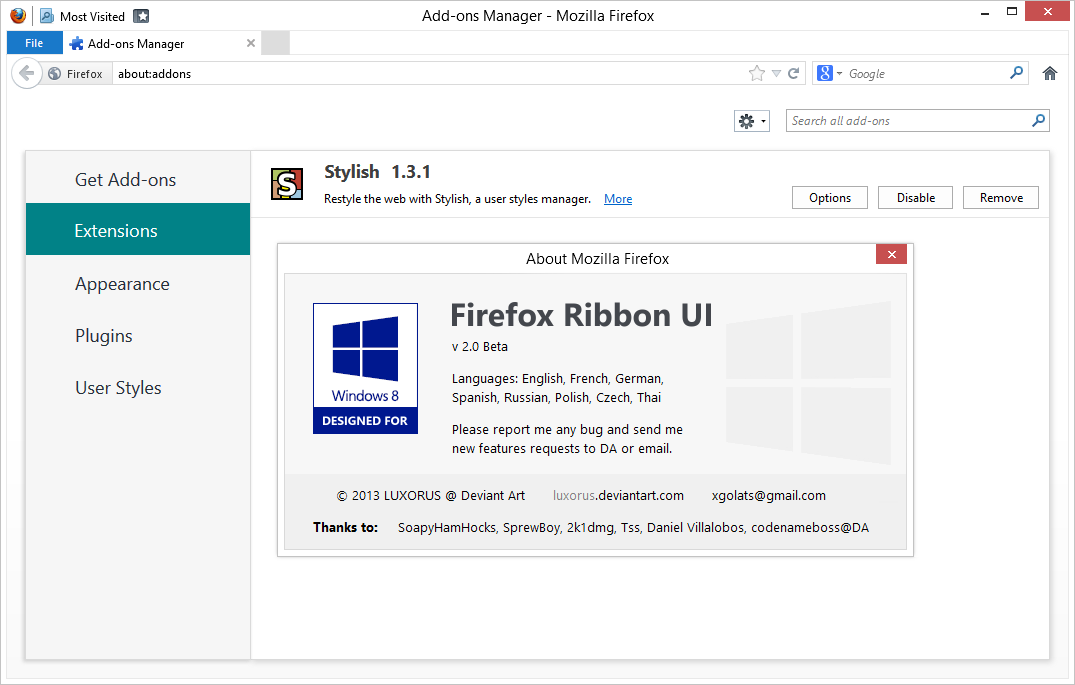Click the Google search magnifier icon
This screenshot has height=685, width=1075.
coord(1015,73)
